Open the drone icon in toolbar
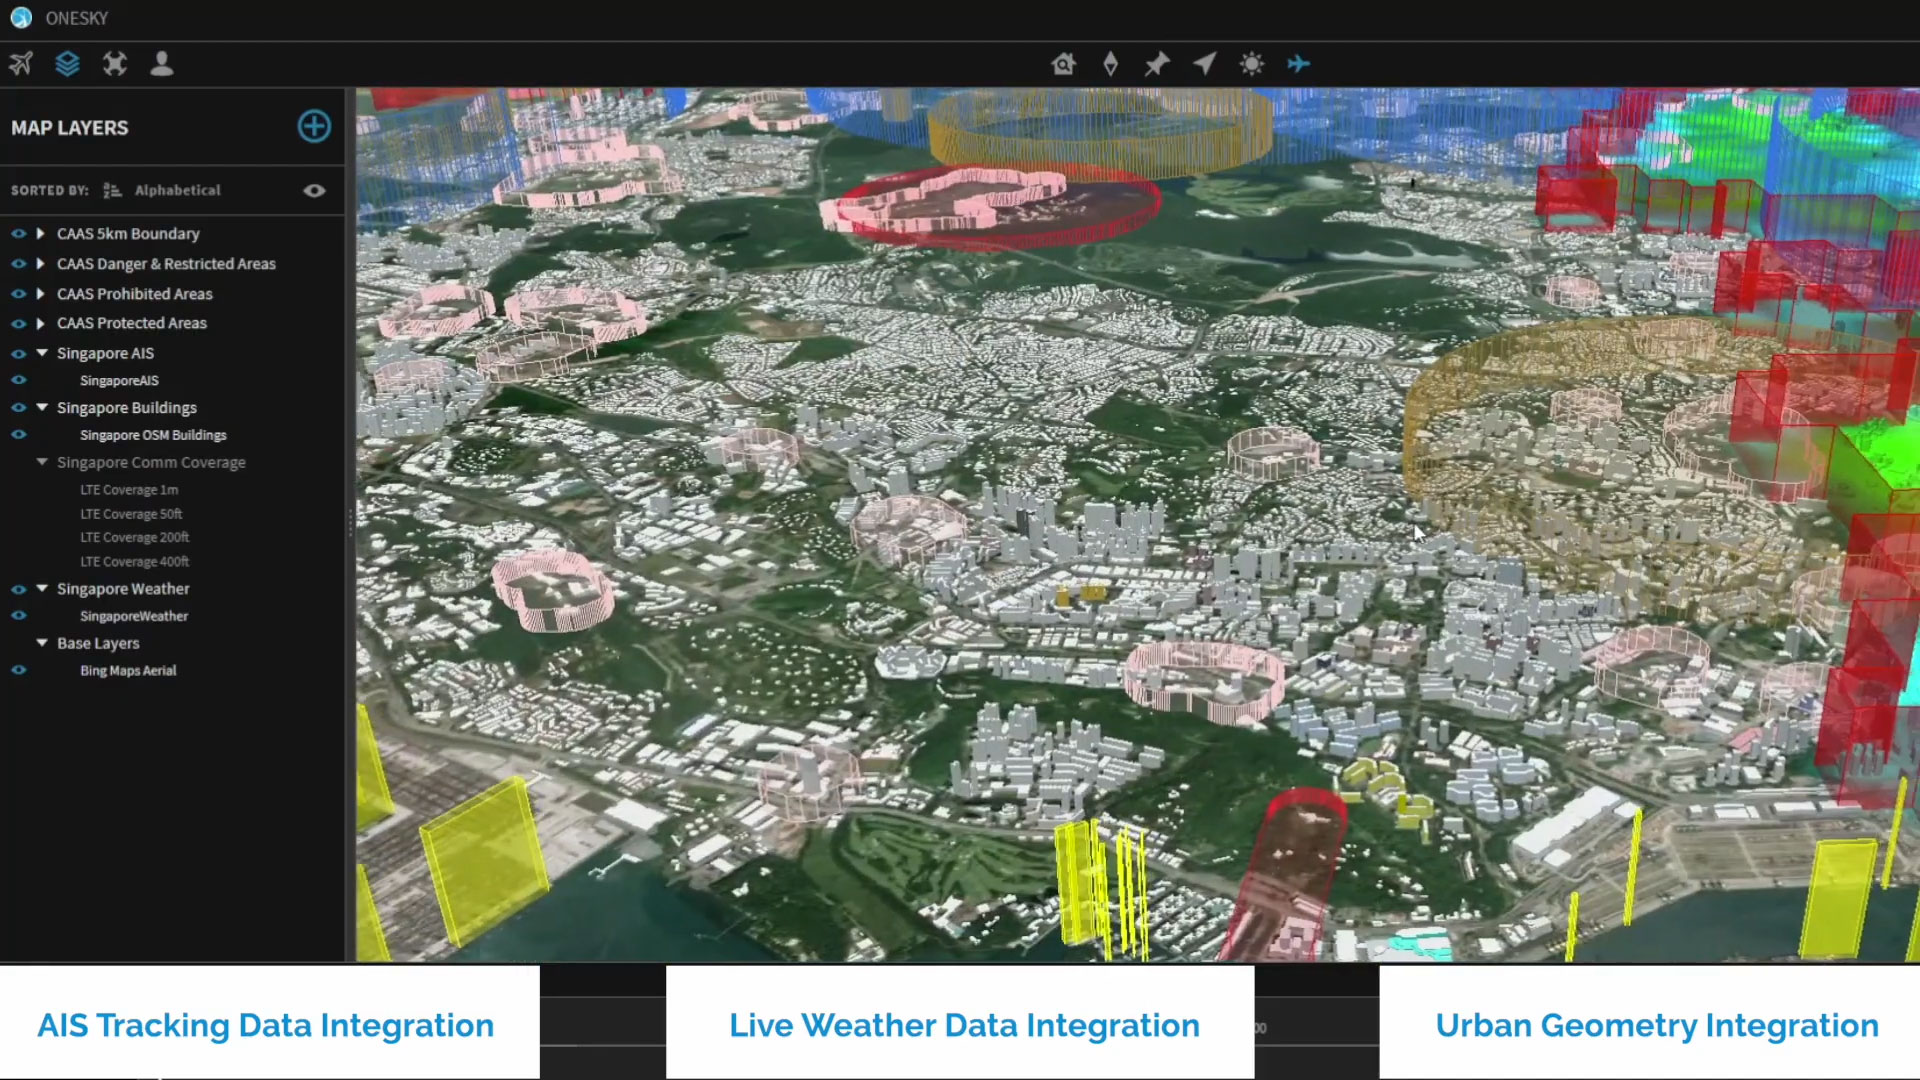 pyautogui.click(x=115, y=64)
